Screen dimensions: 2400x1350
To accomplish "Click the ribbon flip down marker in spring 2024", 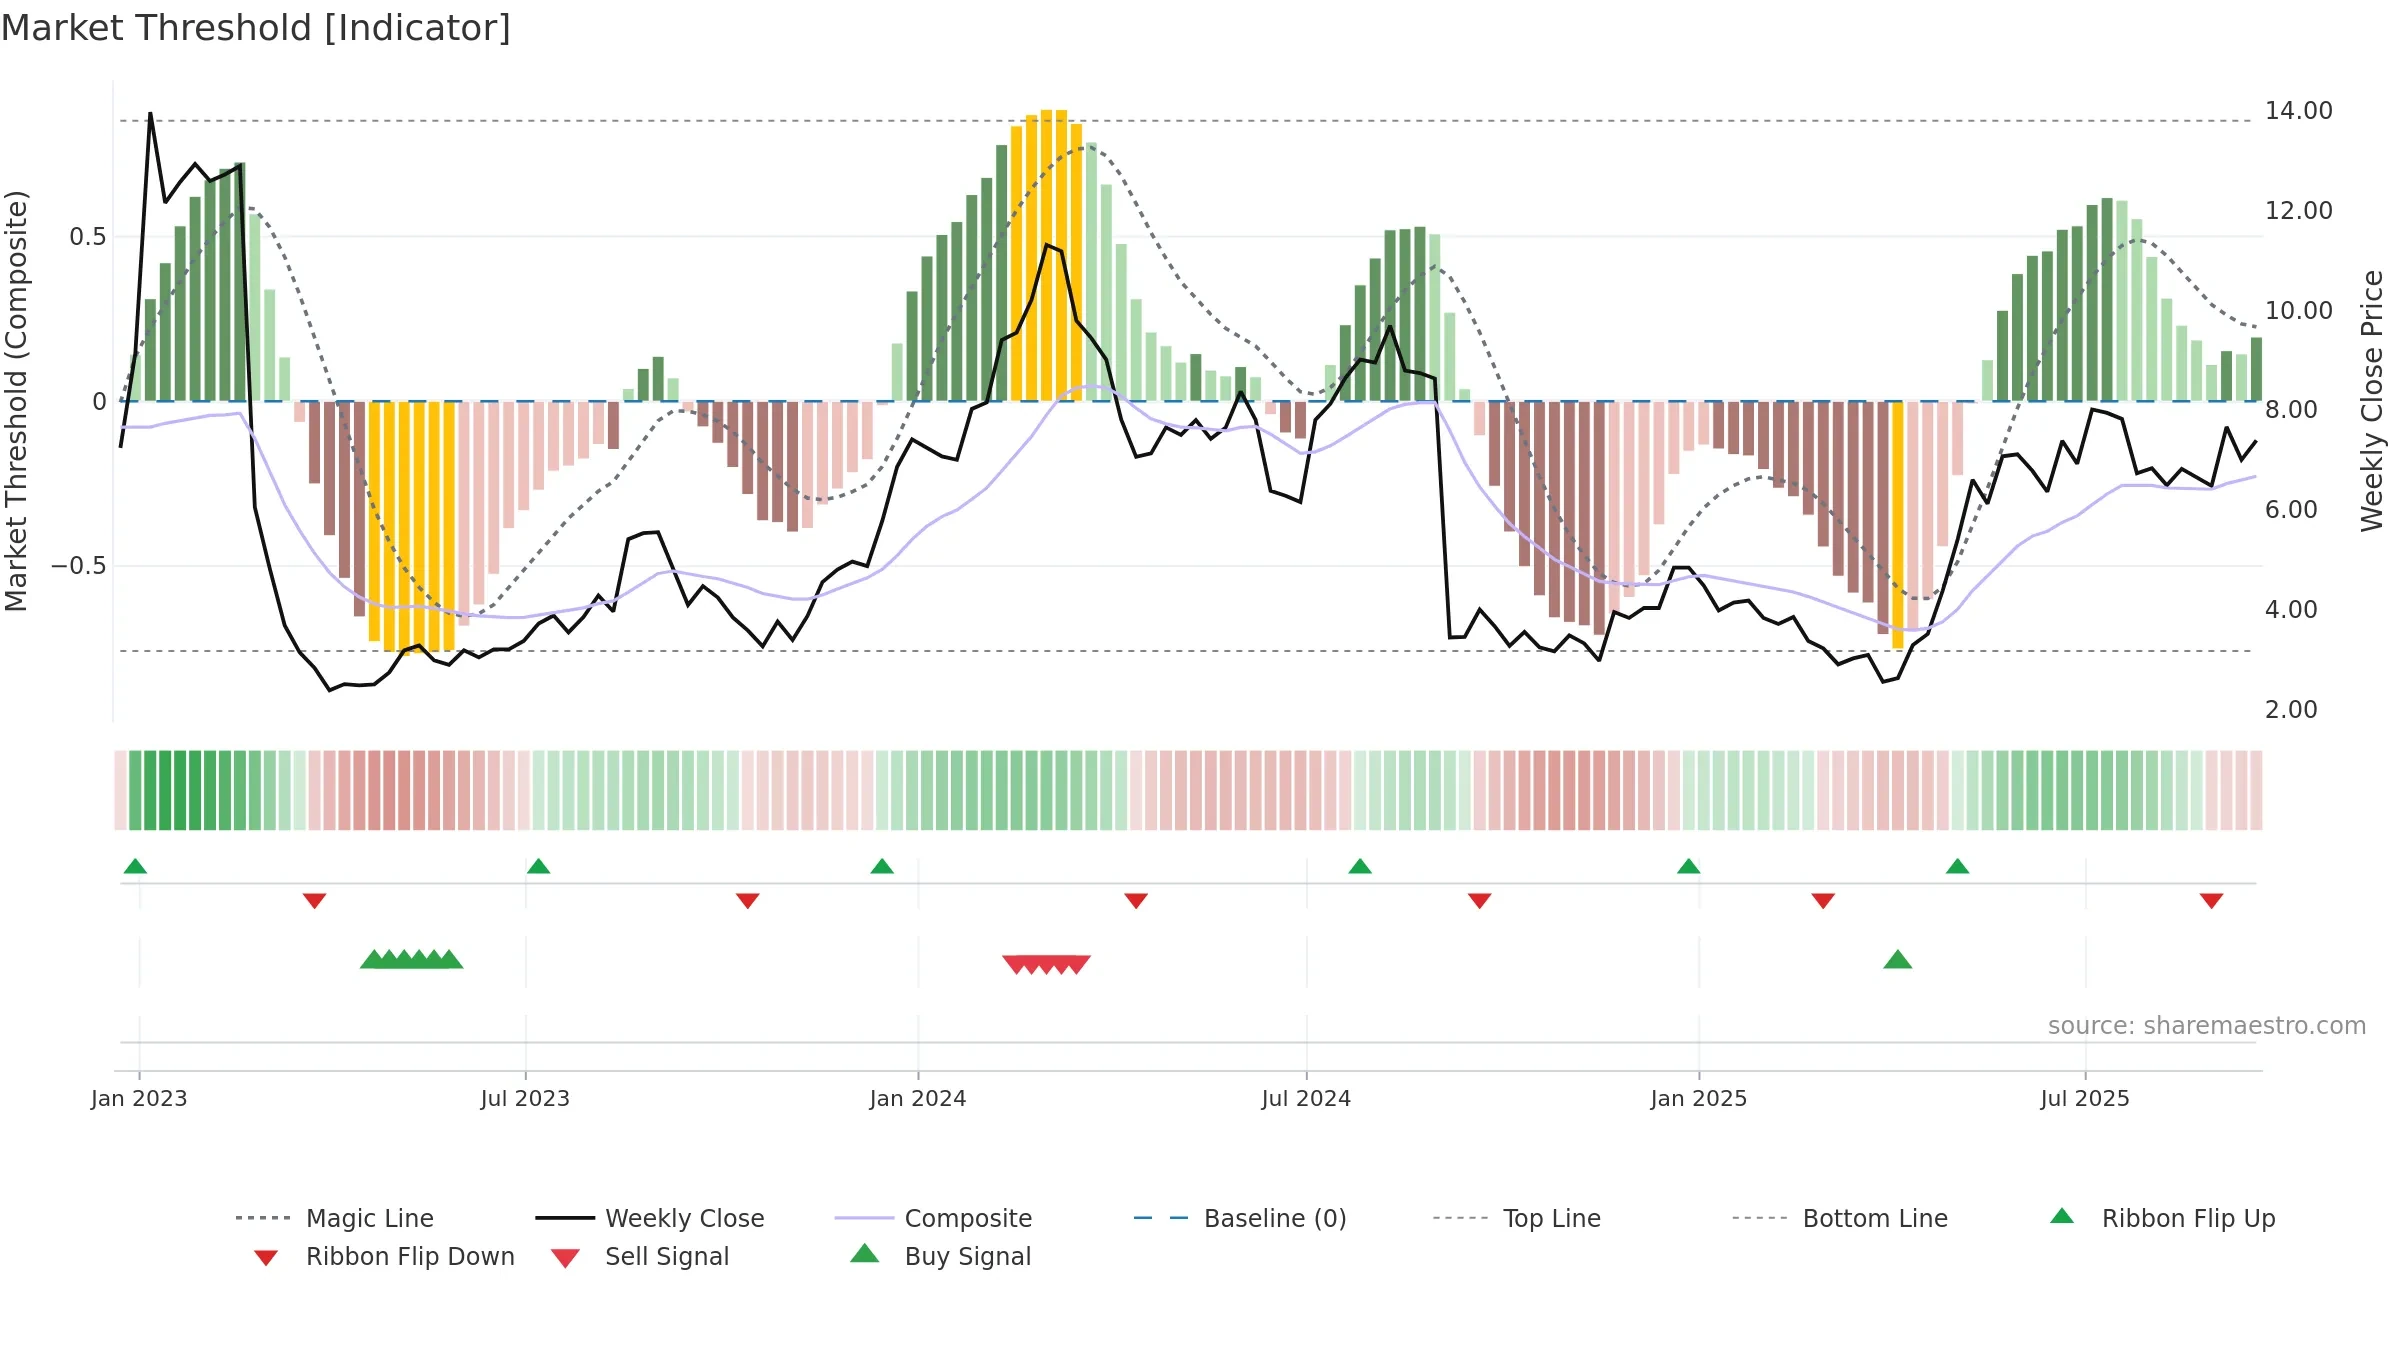I will click(x=1136, y=901).
